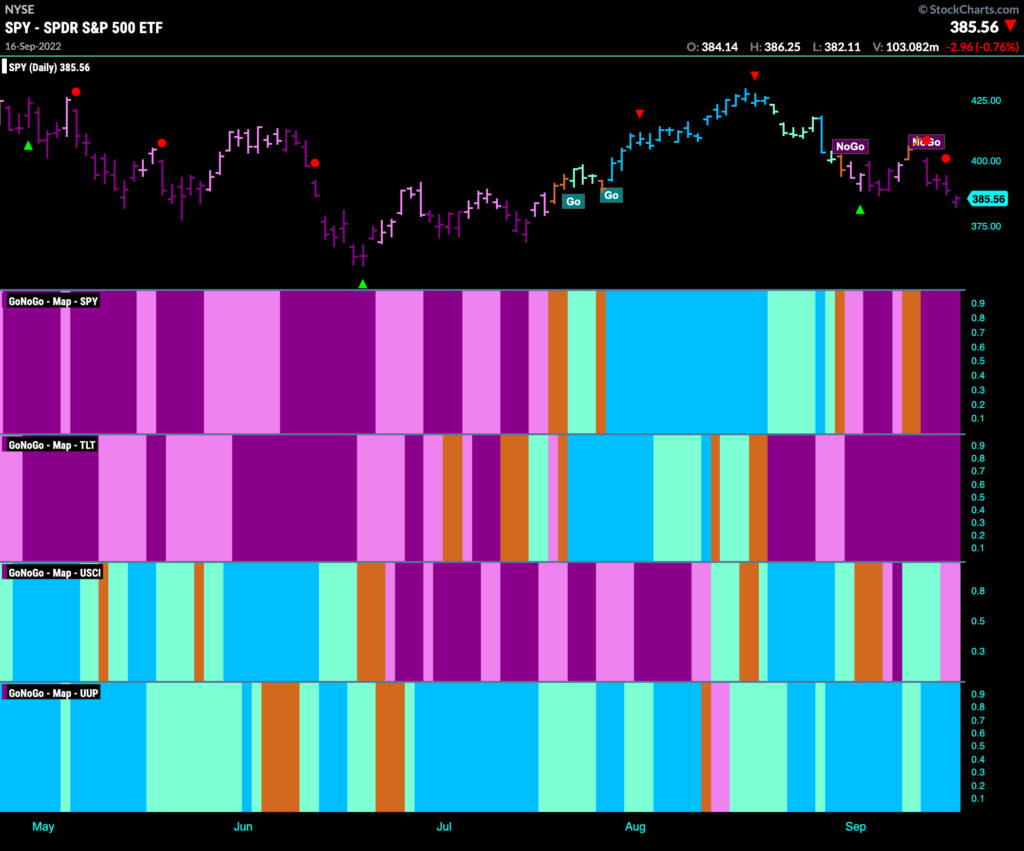This screenshot has width=1024, height=851.
Task: Click the red dot at the June price gap
Action: click(x=315, y=163)
